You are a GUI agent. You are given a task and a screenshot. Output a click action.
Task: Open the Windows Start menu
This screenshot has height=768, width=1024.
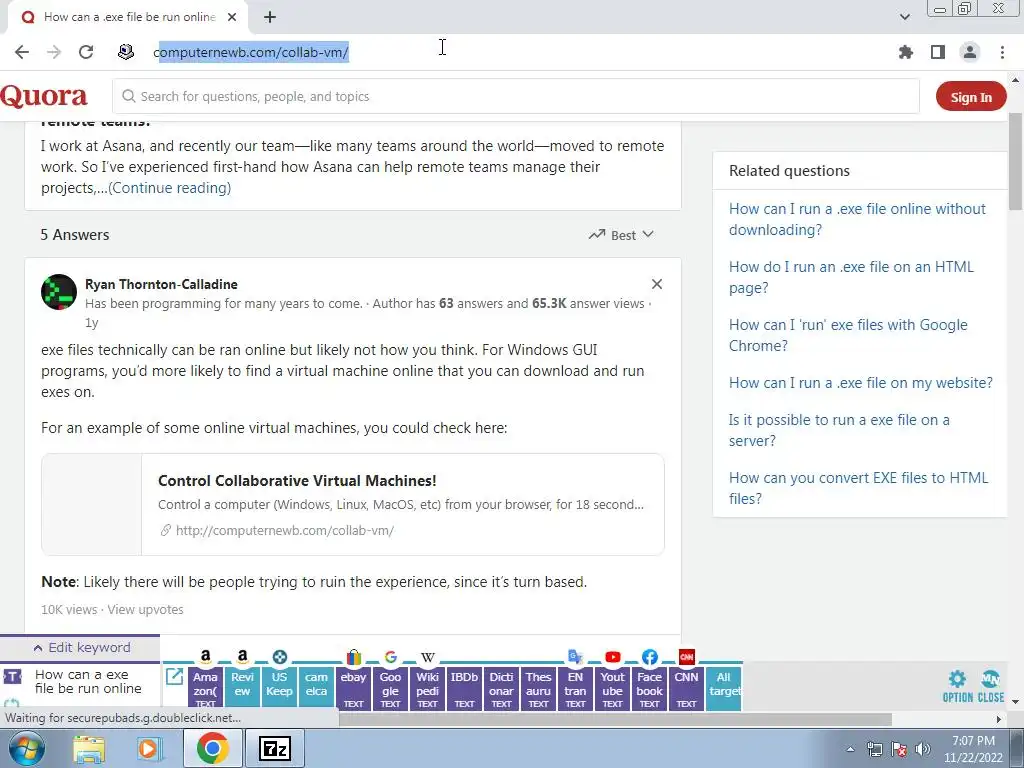click(25, 748)
